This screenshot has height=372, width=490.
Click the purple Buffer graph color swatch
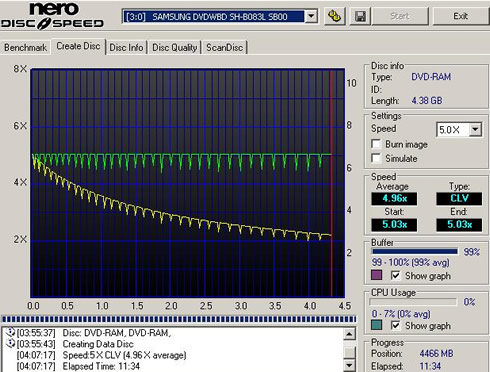click(x=376, y=275)
